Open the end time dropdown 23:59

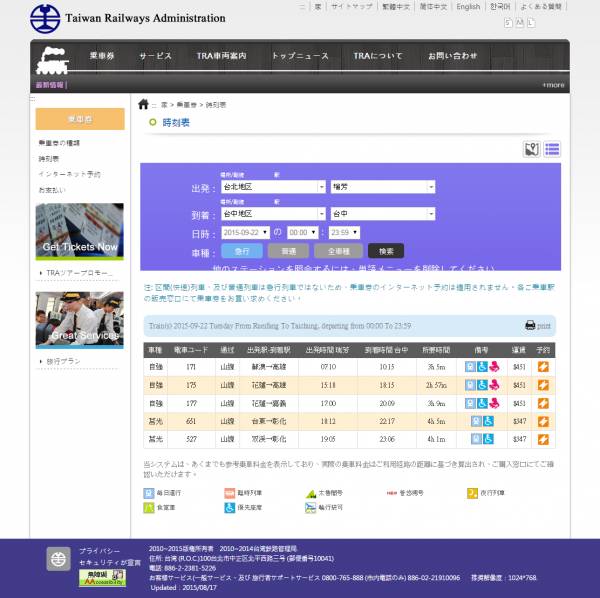pyautogui.click(x=344, y=233)
